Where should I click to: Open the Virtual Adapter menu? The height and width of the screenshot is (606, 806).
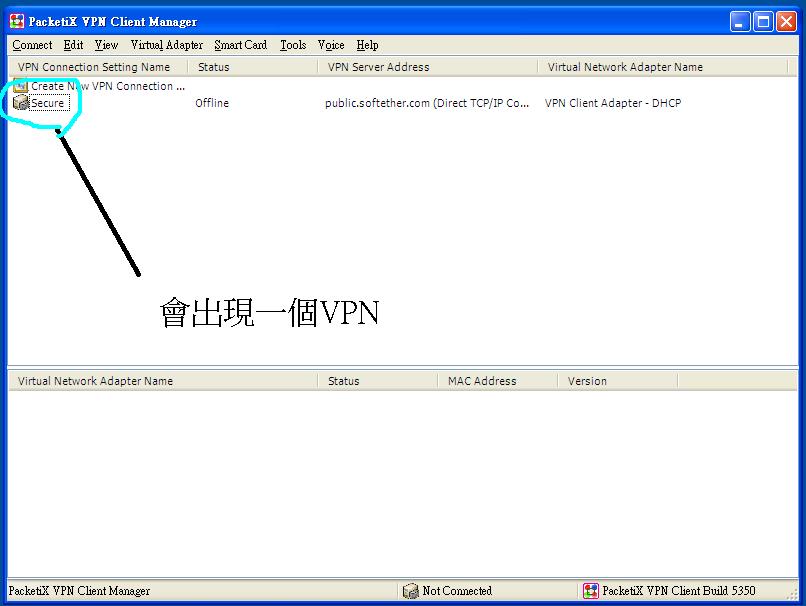[x=167, y=45]
